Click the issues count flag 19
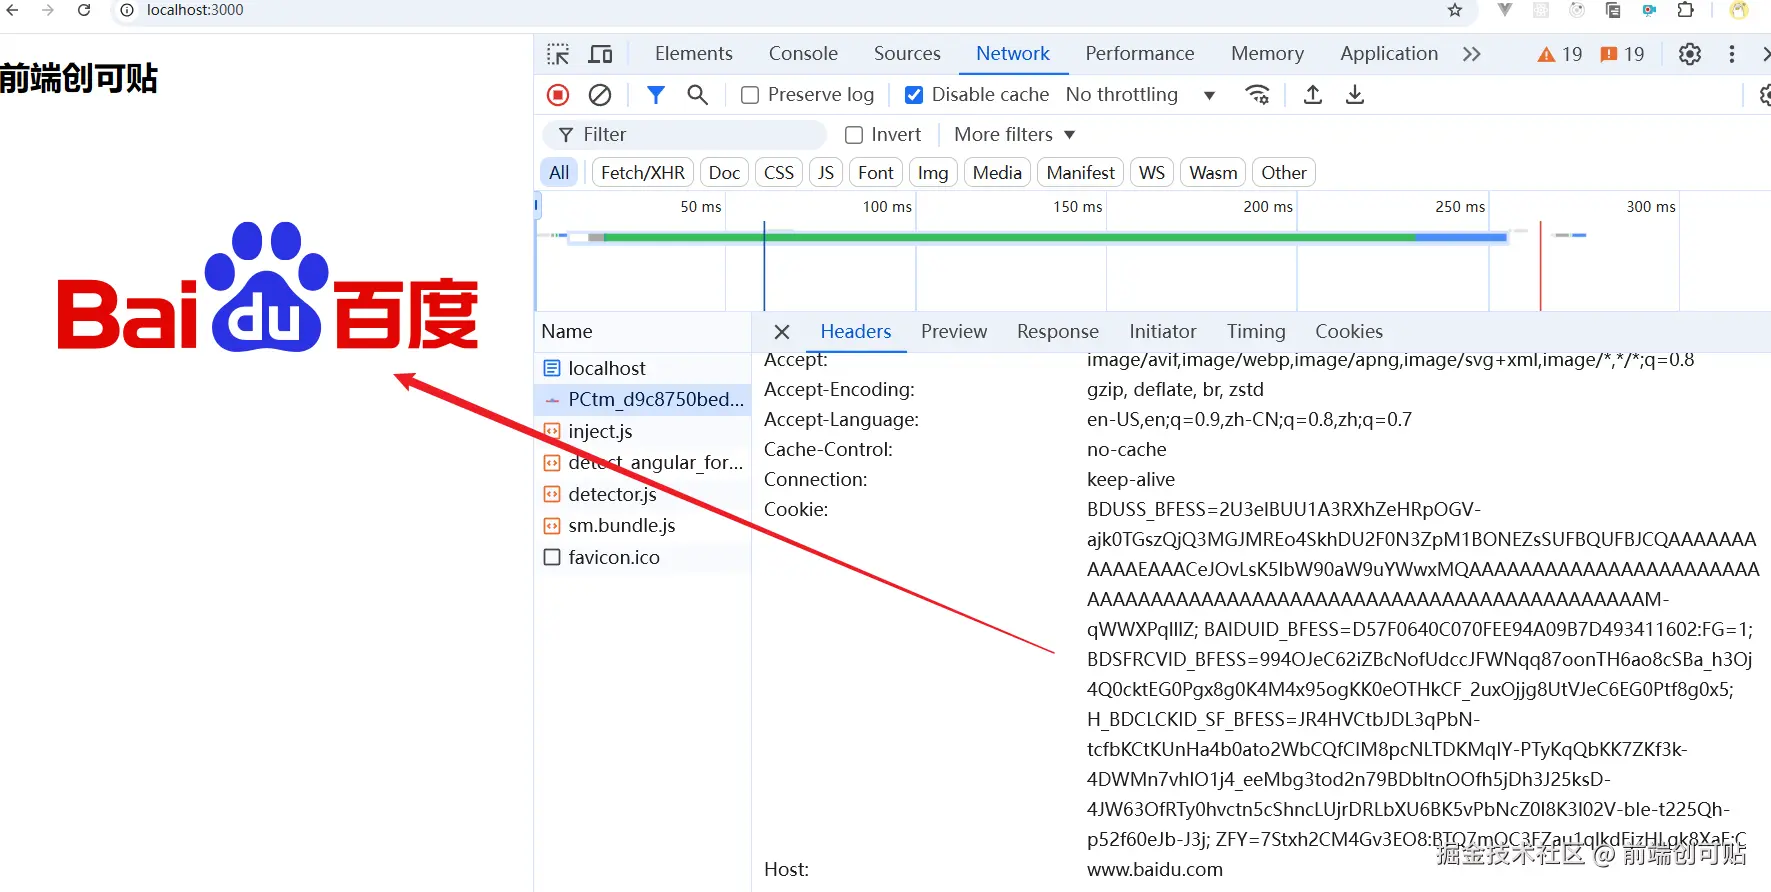This screenshot has width=1771, height=892. pyautogui.click(x=1622, y=54)
